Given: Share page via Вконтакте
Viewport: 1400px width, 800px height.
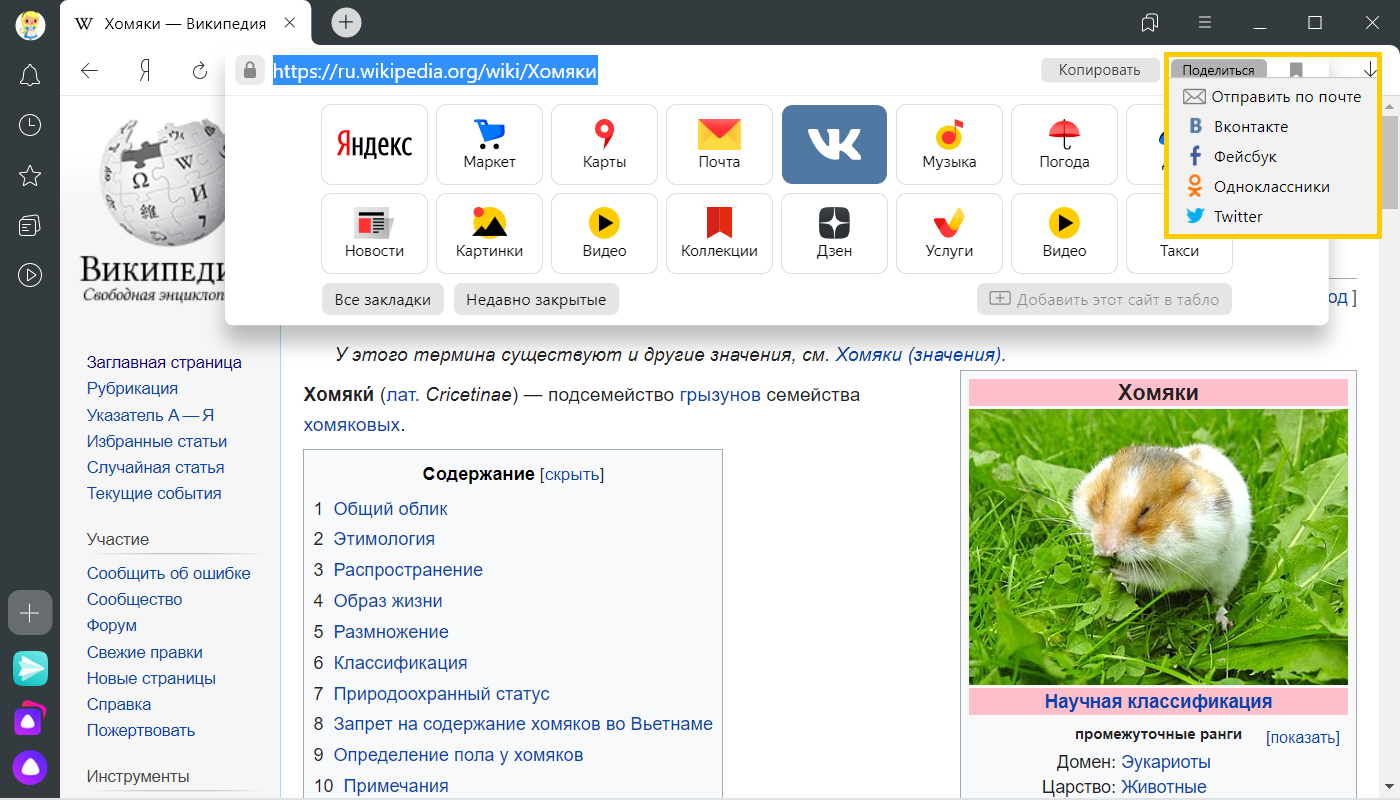Looking at the screenshot, I should pos(1237,127).
